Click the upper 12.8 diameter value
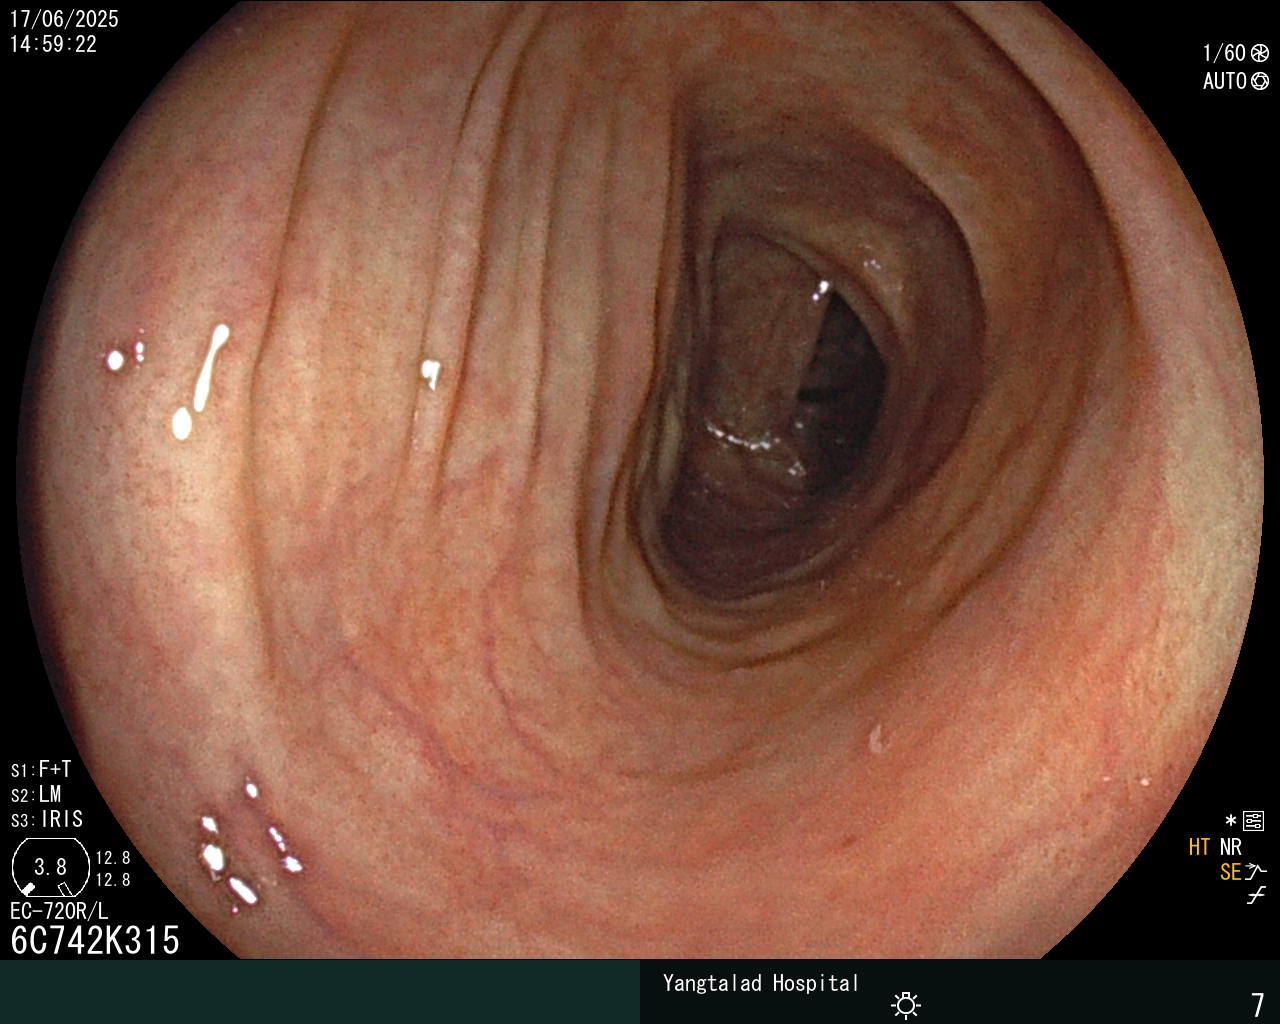This screenshot has width=1280, height=1024. pyautogui.click(x=113, y=858)
